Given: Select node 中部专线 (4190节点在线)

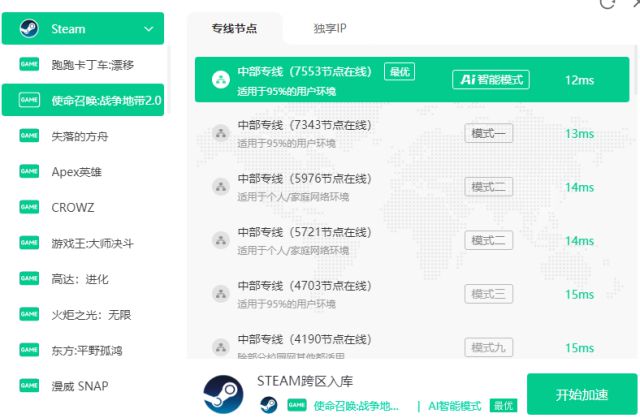Looking at the screenshot, I should click(412, 340).
